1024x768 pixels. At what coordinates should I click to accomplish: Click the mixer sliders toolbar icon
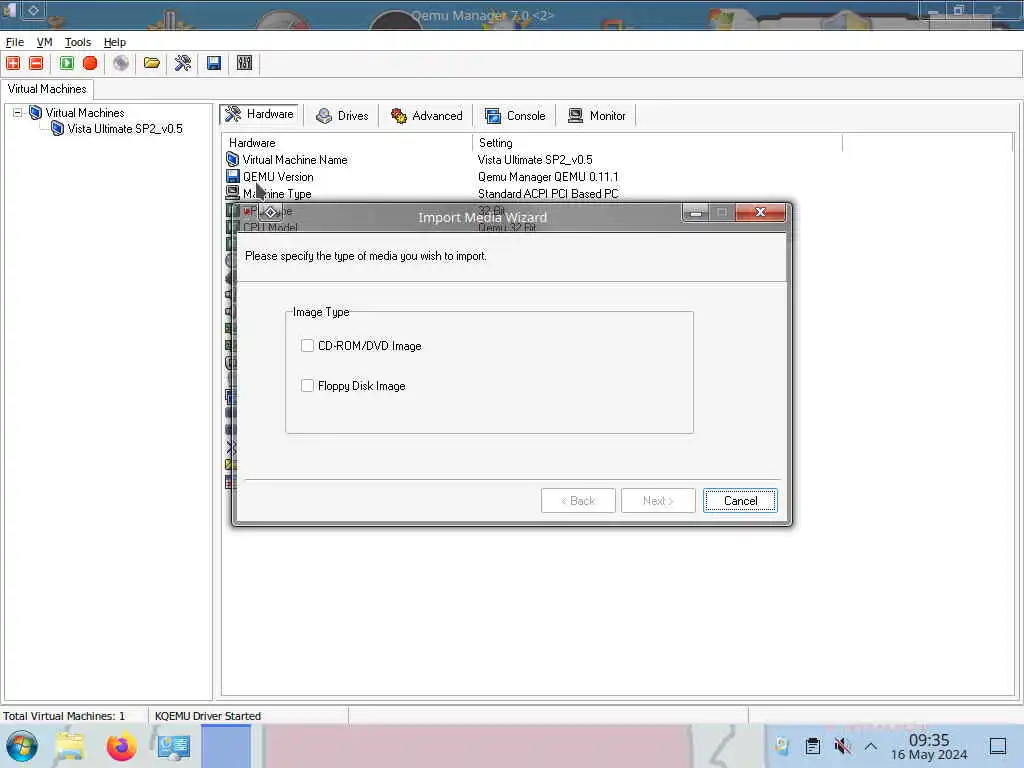click(245, 63)
